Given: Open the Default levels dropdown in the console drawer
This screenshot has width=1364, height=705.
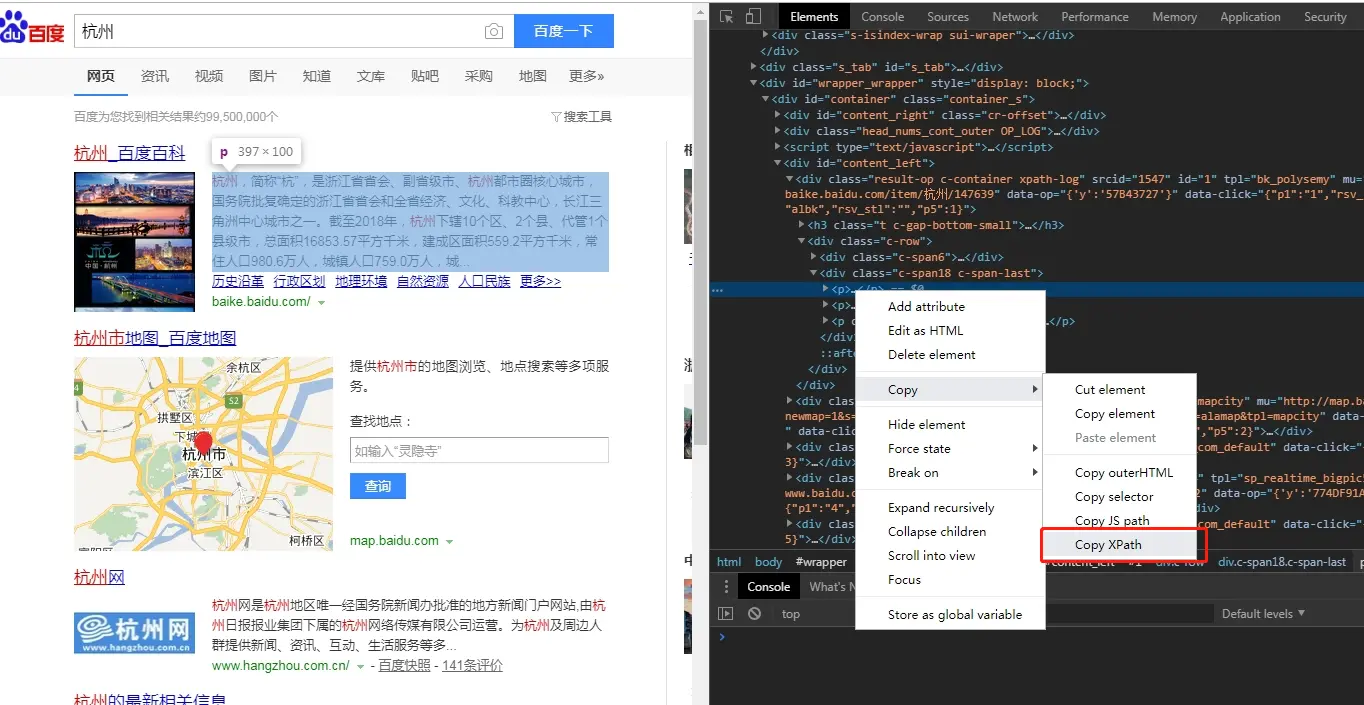Looking at the screenshot, I should pyautogui.click(x=1262, y=613).
